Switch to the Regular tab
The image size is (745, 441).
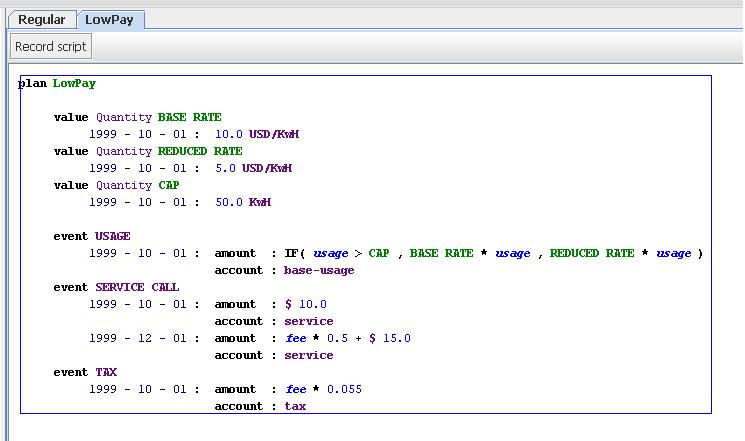pyautogui.click(x=41, y=20)
